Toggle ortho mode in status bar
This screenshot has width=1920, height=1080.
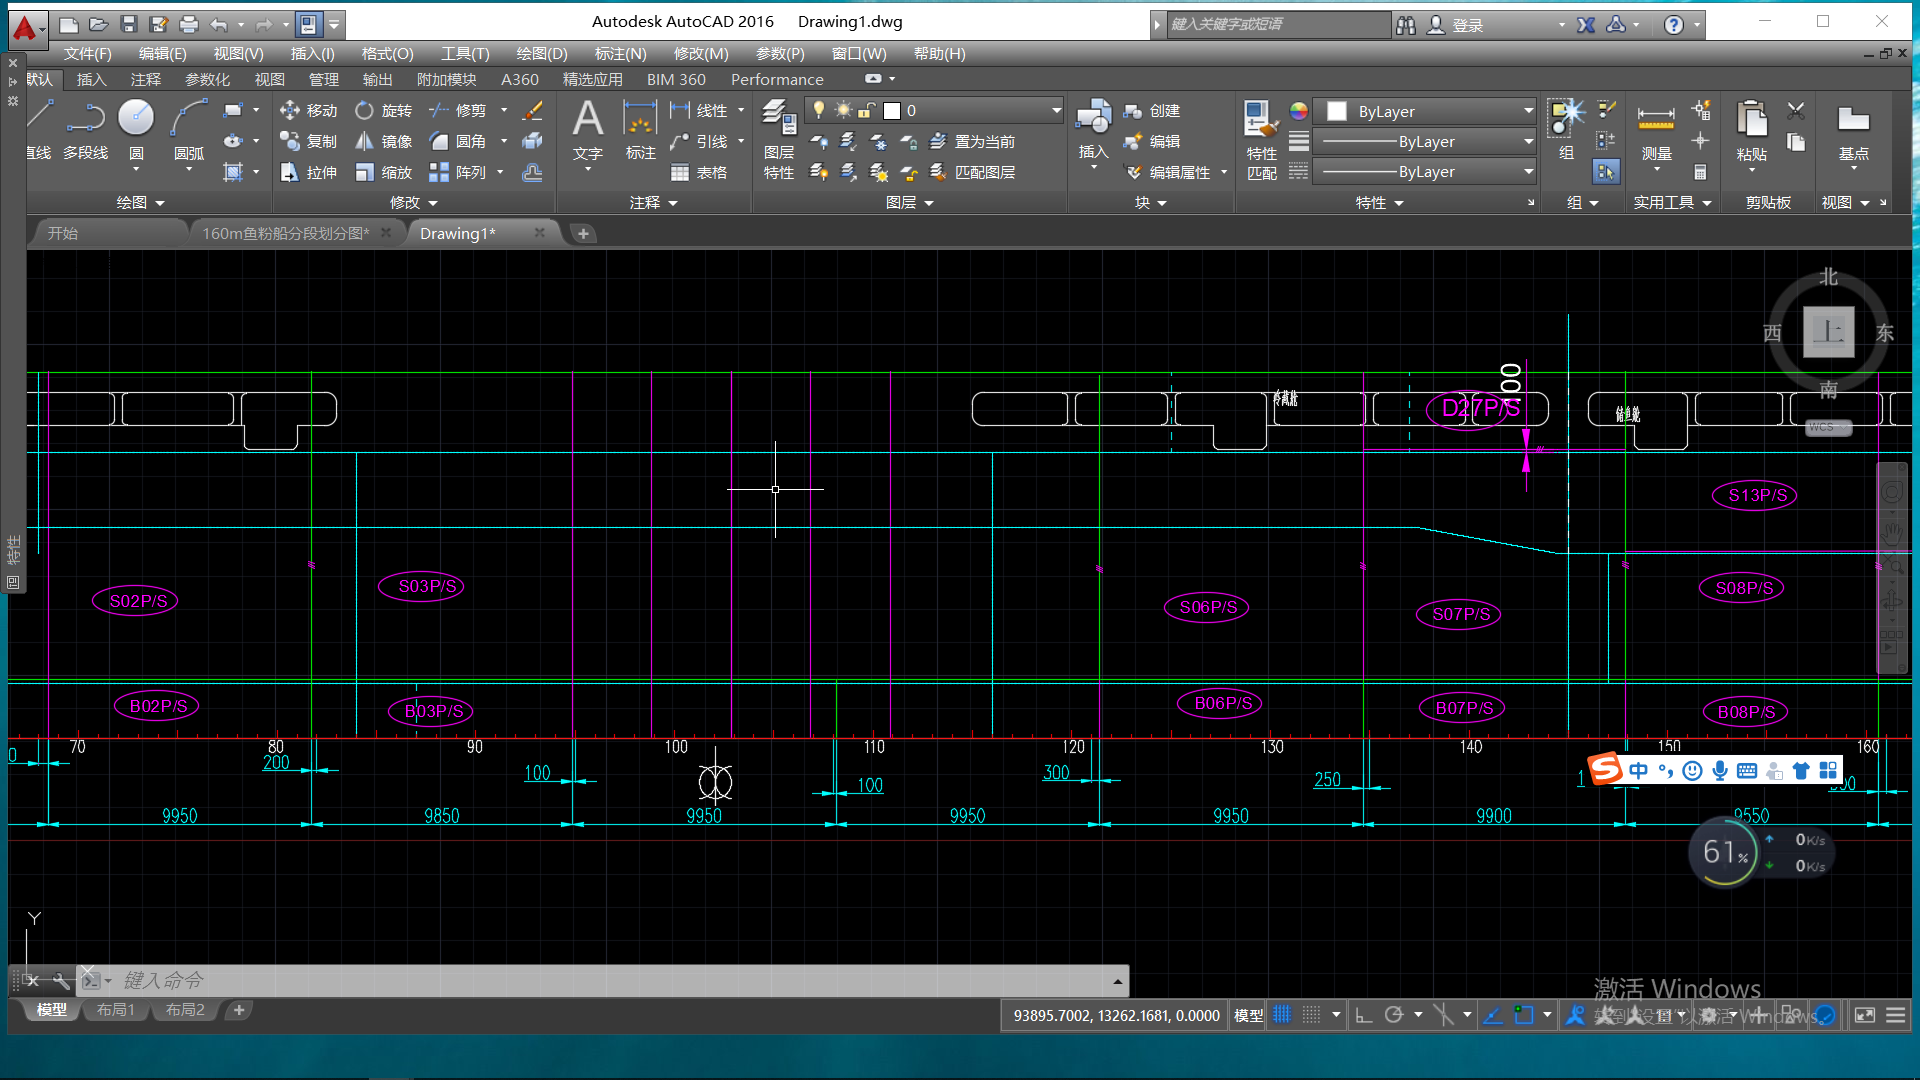[x=1363, y=1015]
